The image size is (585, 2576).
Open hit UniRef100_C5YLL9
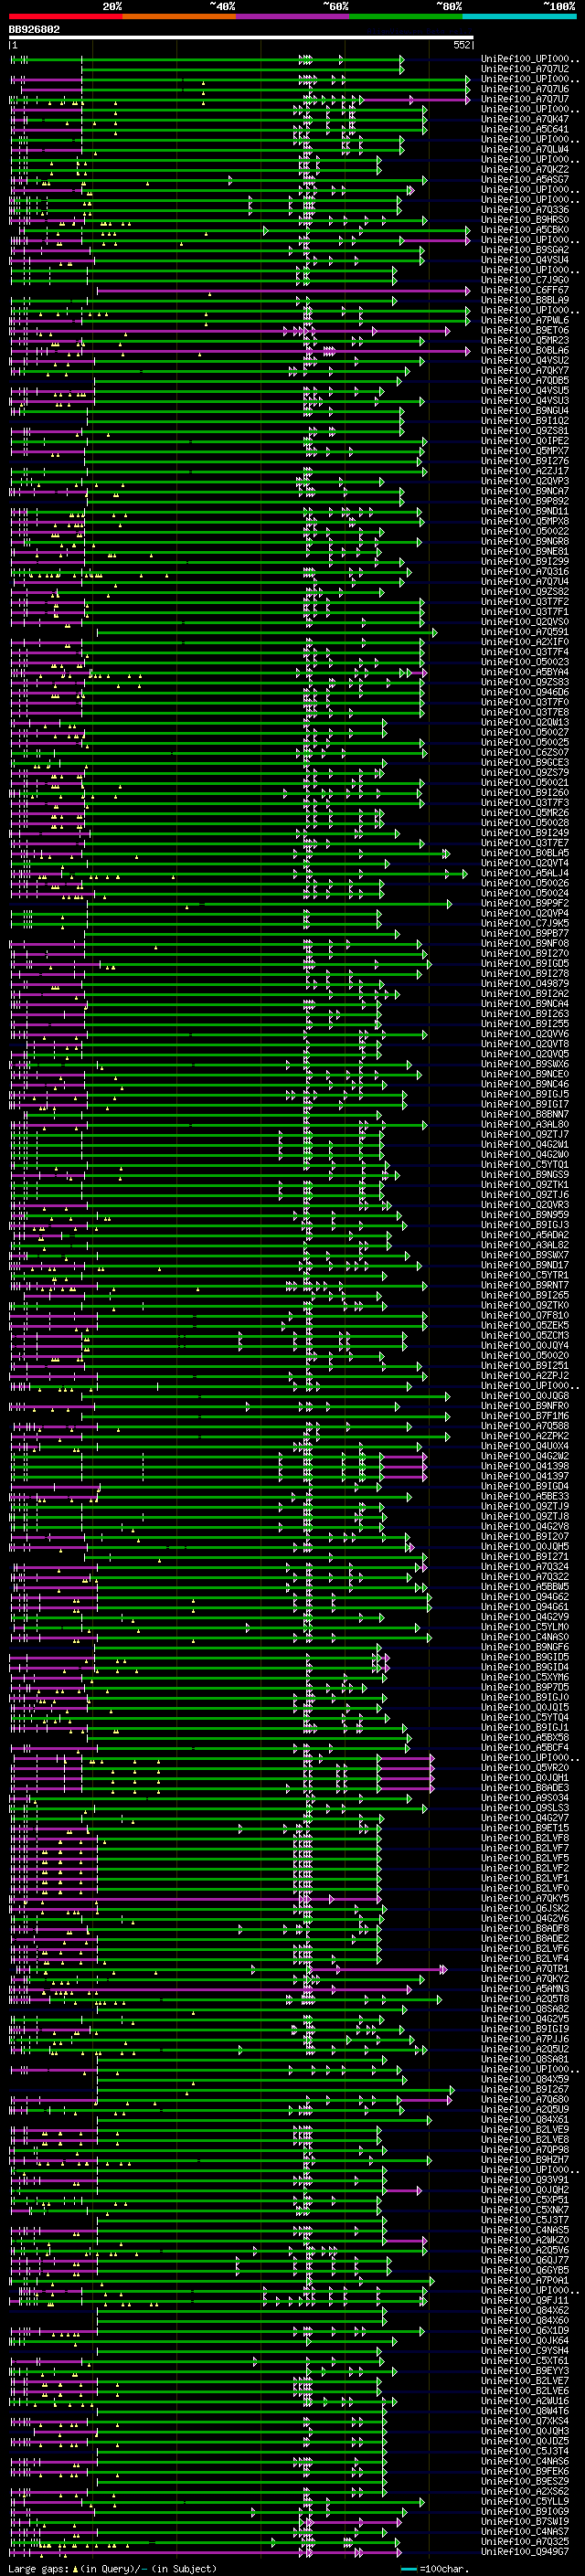(525, 2502)
